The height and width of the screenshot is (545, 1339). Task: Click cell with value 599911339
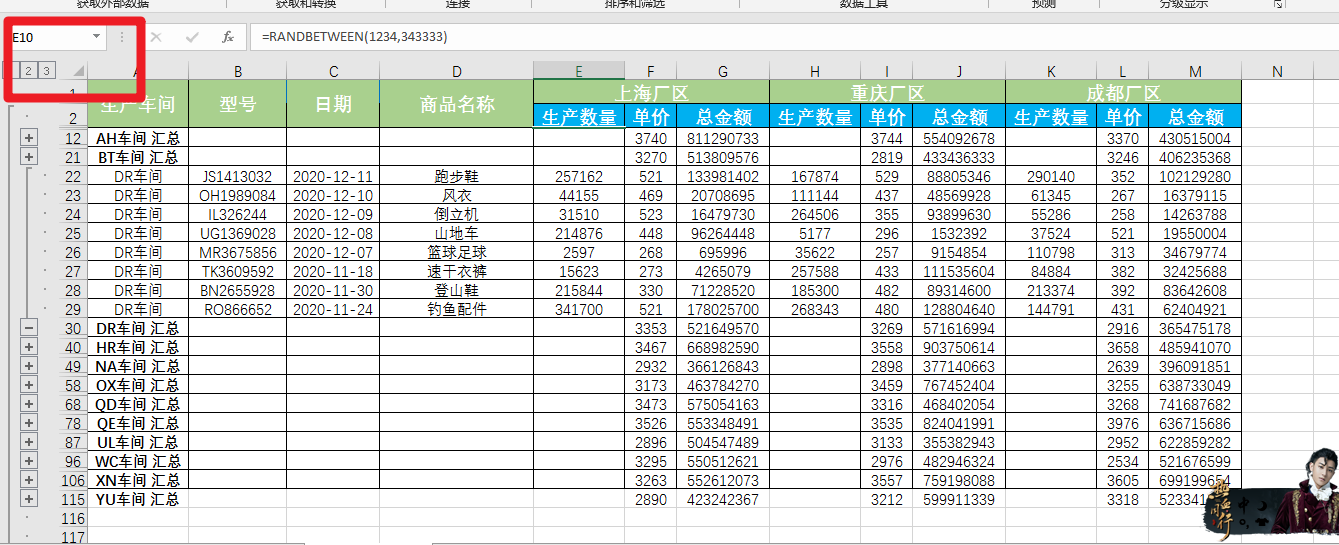tap(959, 499)
